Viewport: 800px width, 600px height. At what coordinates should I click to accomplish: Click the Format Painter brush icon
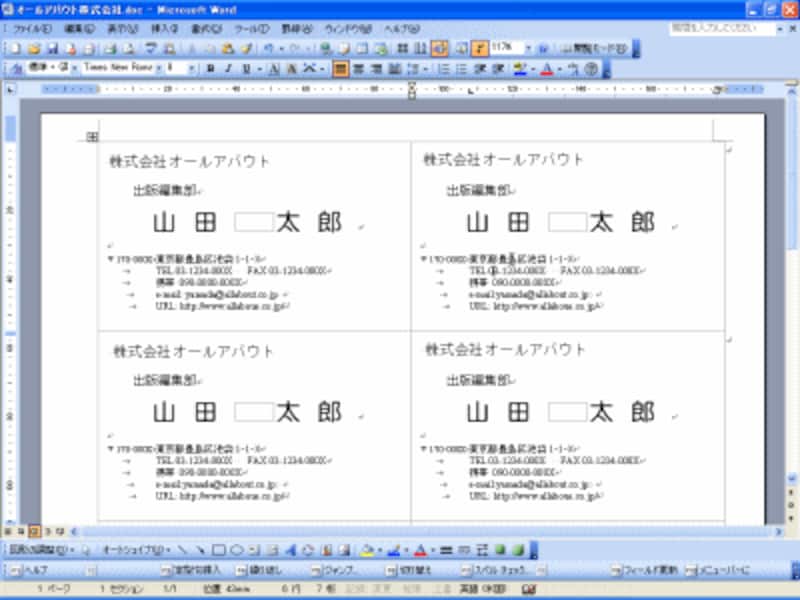(x=246, y=48)
